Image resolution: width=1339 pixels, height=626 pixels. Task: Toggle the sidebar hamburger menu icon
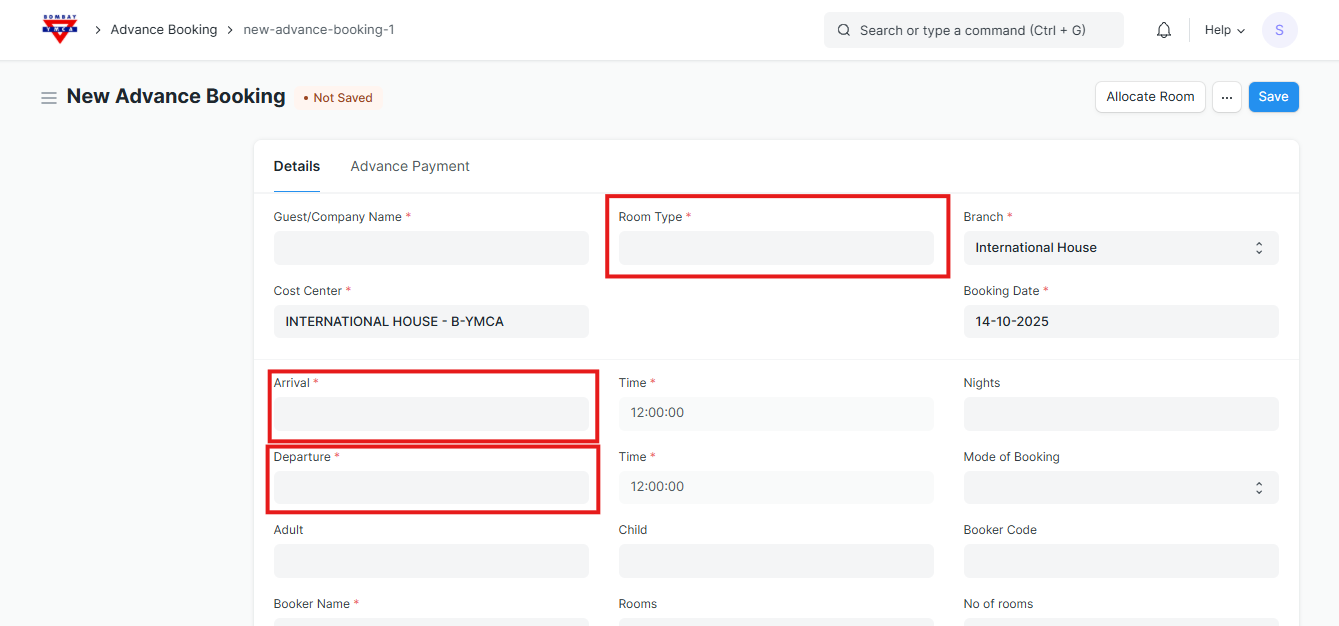[48, 98]
